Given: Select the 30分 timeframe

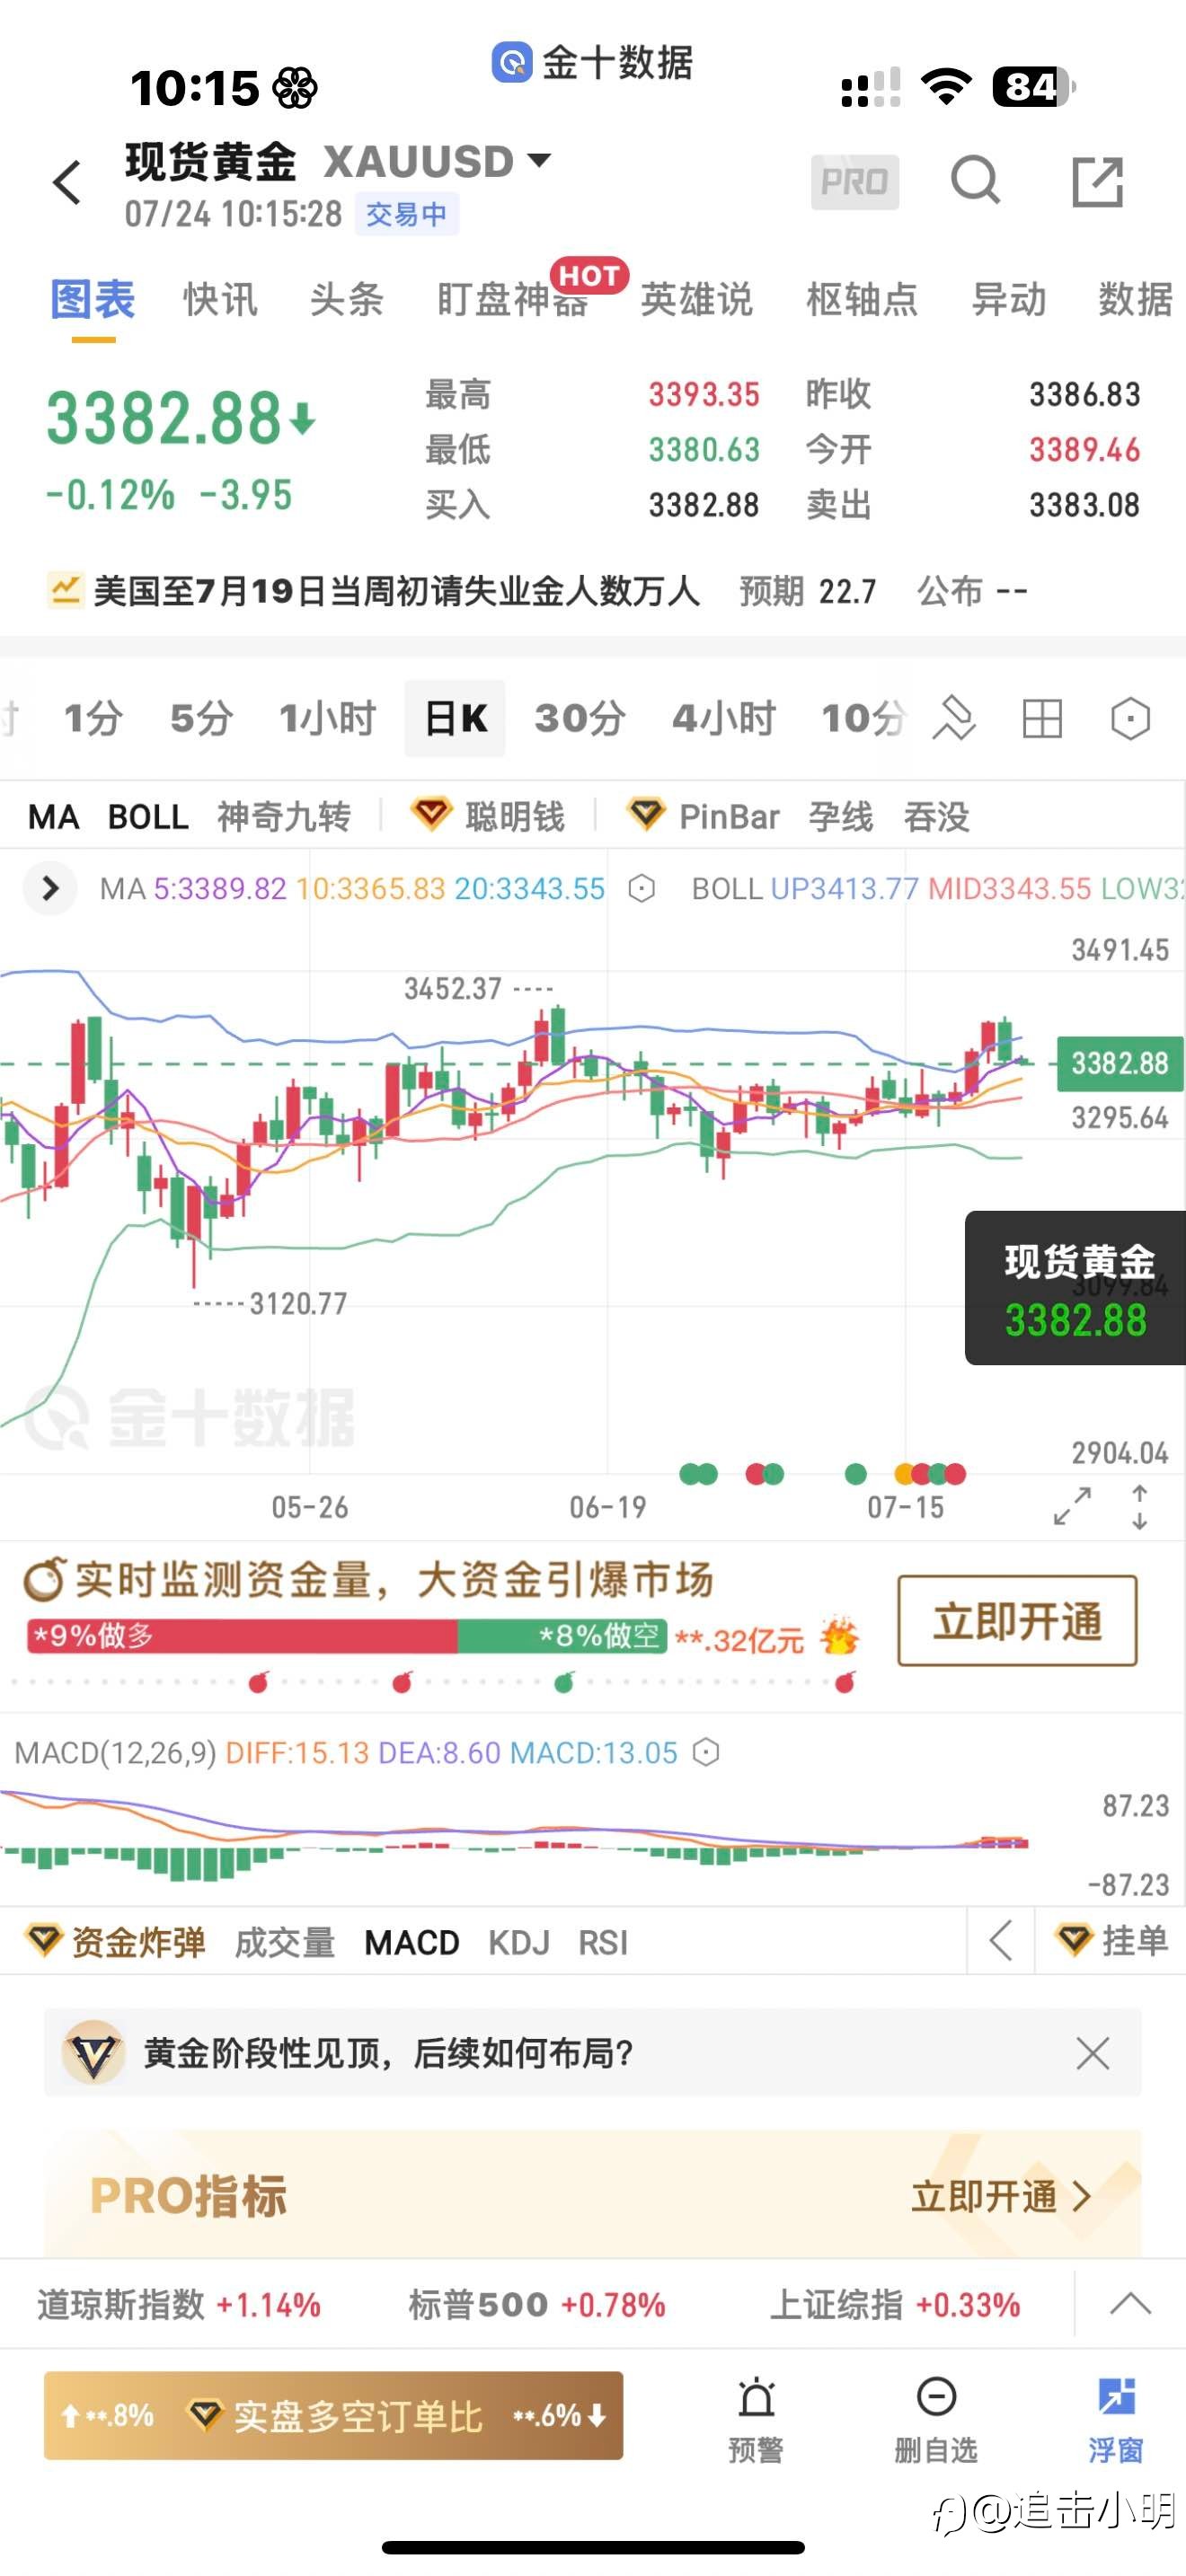Looking at the screenshot, I should tap(580, 718).
